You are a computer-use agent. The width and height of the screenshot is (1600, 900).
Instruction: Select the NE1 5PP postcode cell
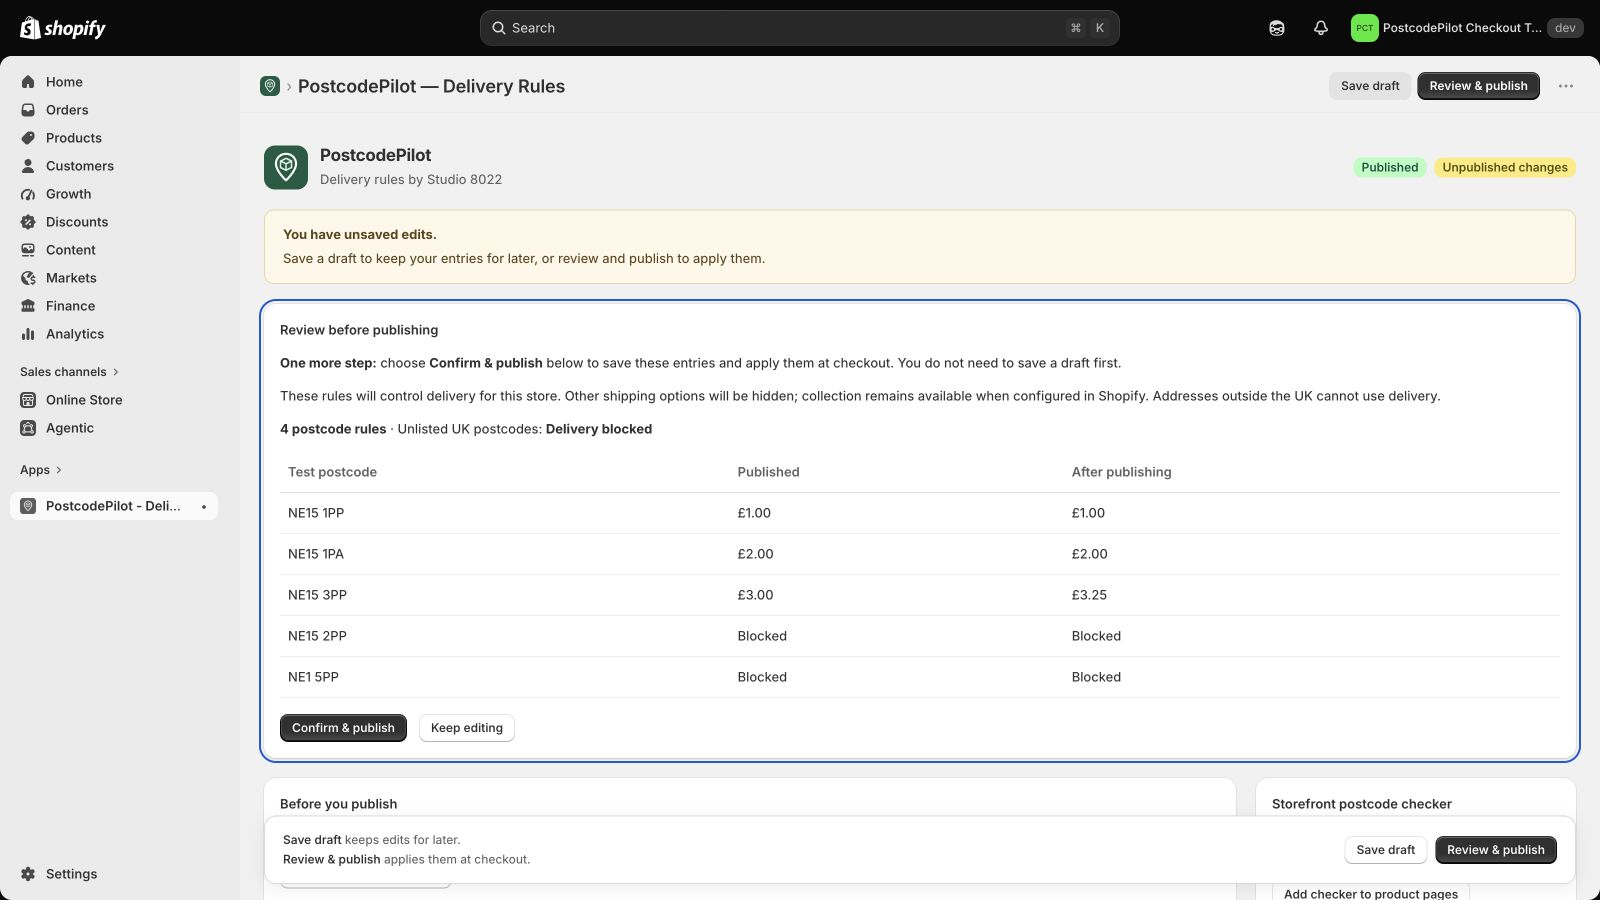313,677
